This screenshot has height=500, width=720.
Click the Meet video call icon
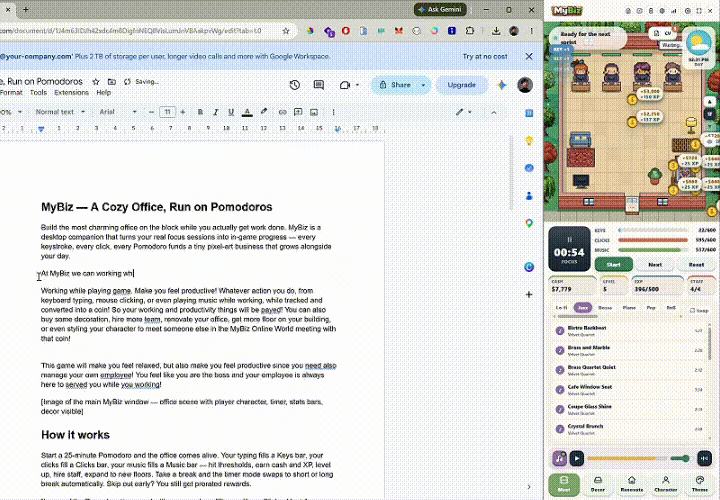click(x=345, y=85)
